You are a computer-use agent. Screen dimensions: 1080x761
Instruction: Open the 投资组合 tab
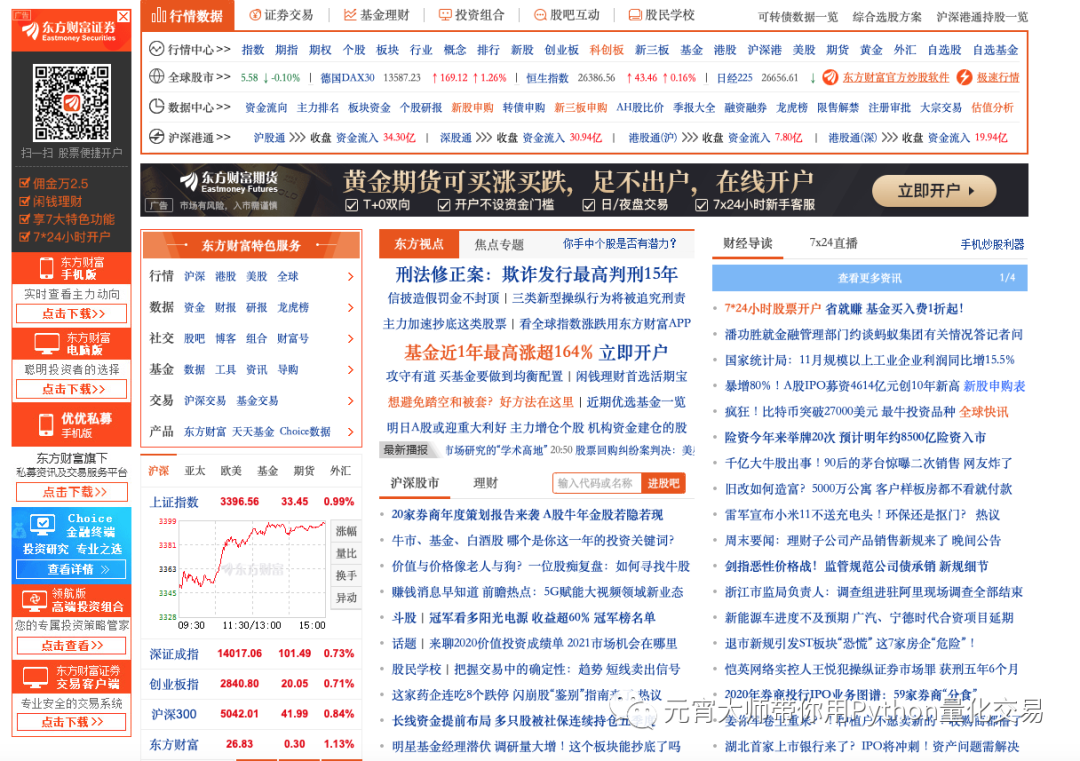tap(472, 15)
